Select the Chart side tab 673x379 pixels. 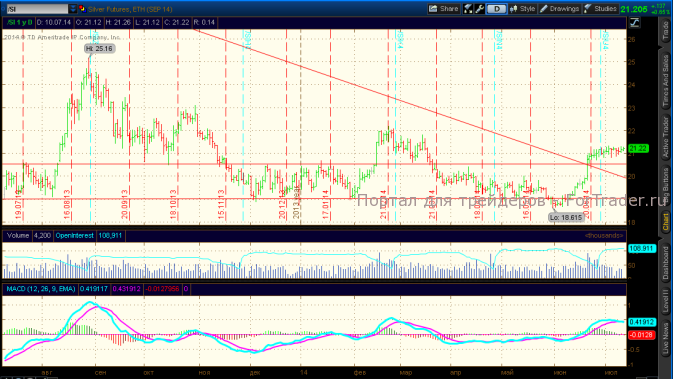click(x=665, y=222)
